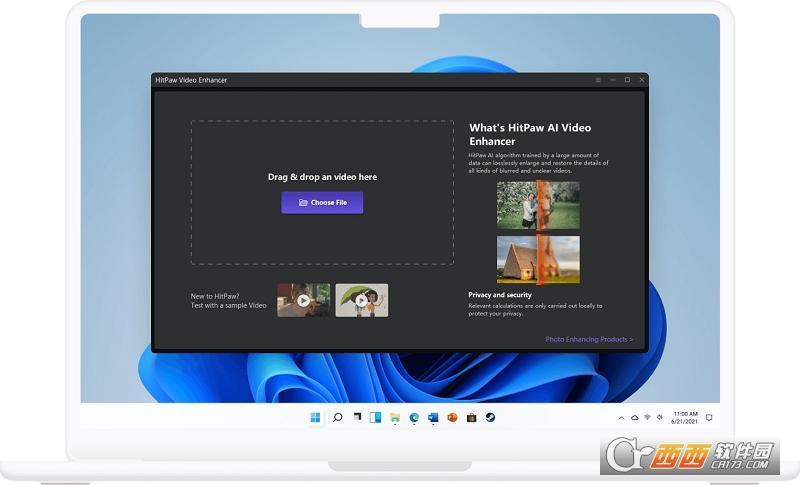Open Steam from the taskbar
The width and height of the screenshot is (800, 485).
click(490, 418)
